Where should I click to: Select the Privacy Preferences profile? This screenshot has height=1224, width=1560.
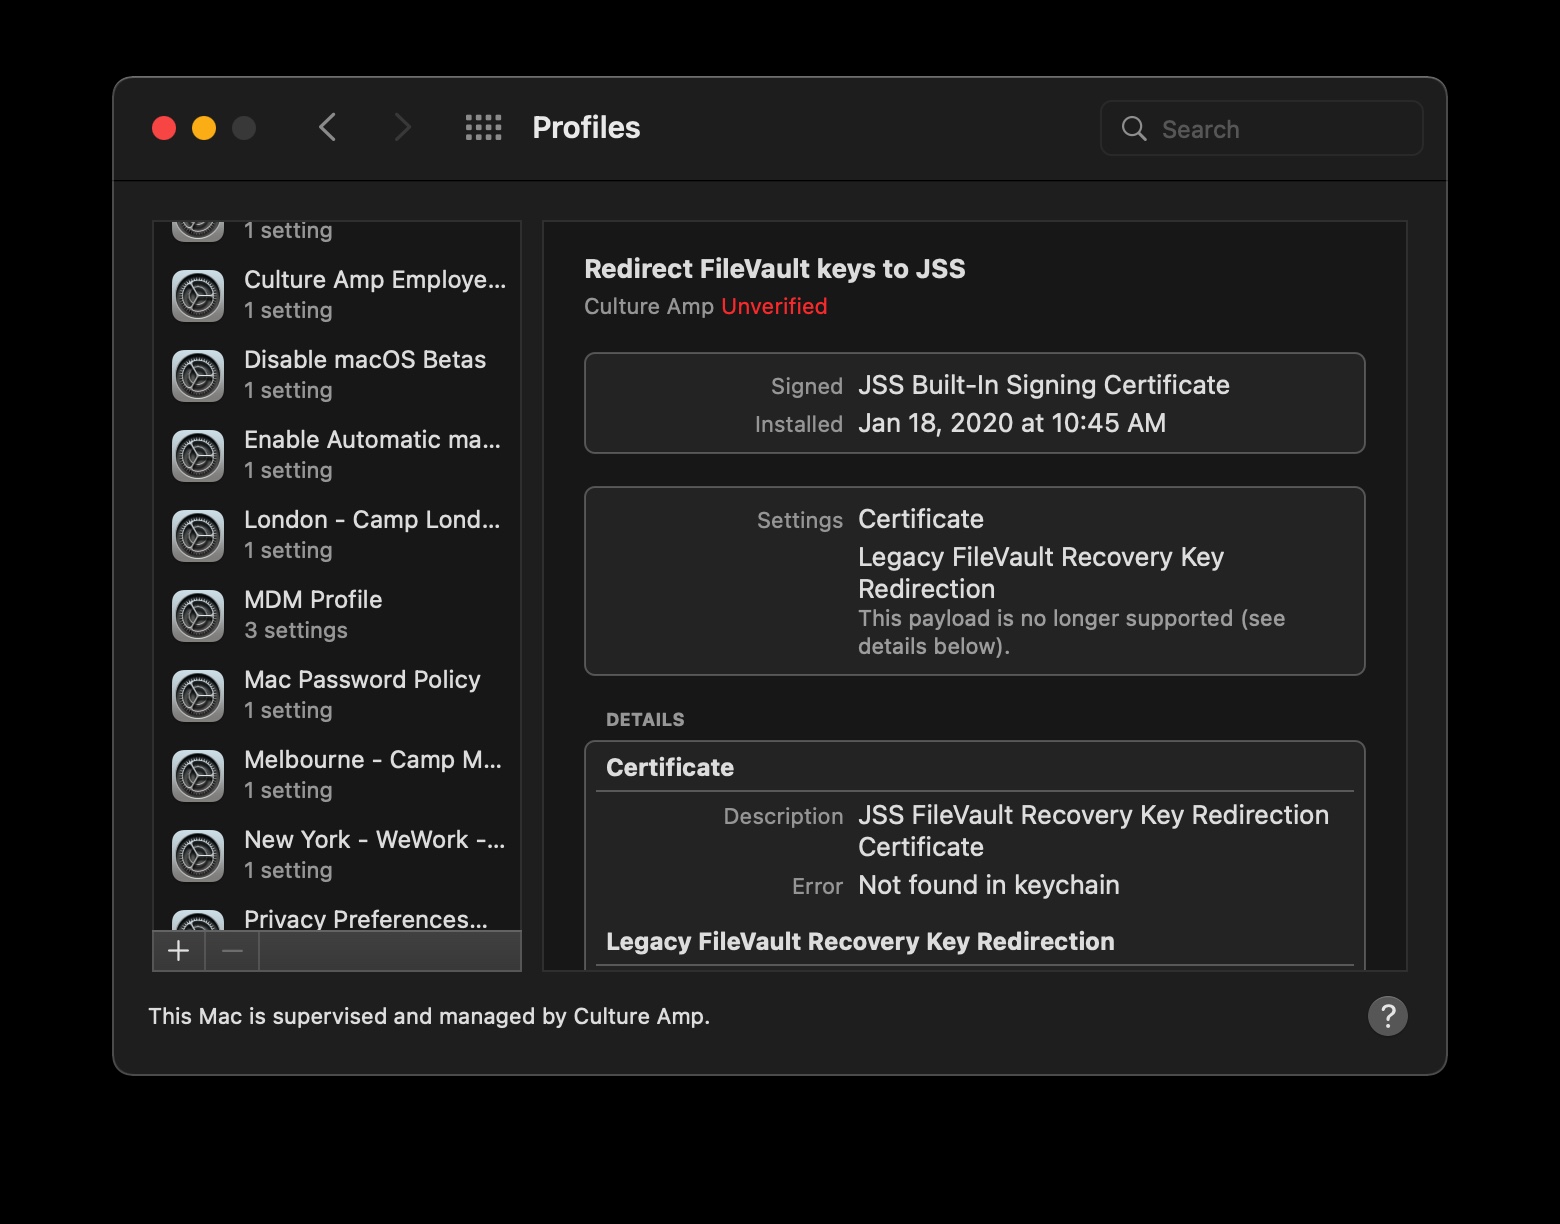click(337, 914)
